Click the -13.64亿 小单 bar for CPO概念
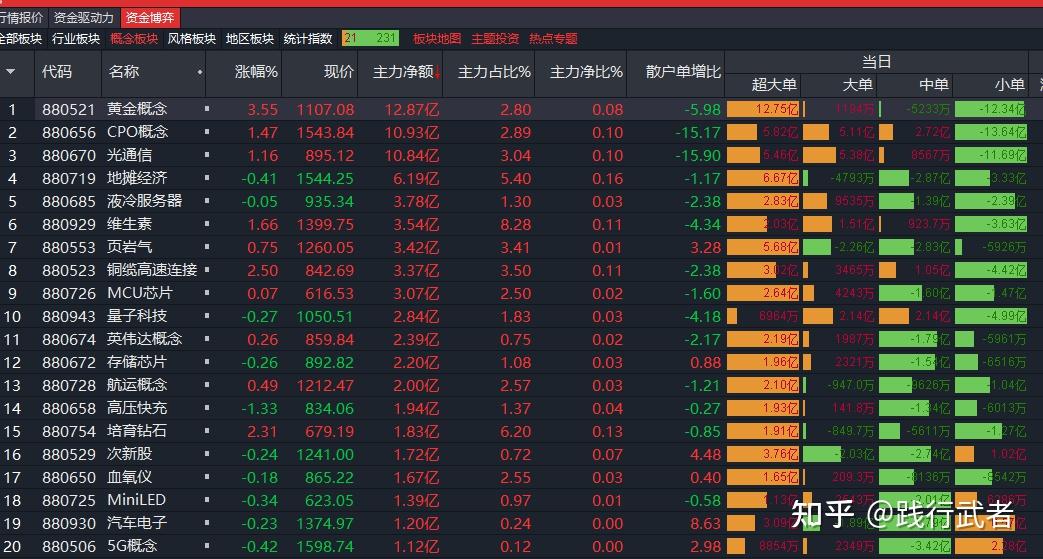This screenshot has height=559, width=1043. (990, 132)
